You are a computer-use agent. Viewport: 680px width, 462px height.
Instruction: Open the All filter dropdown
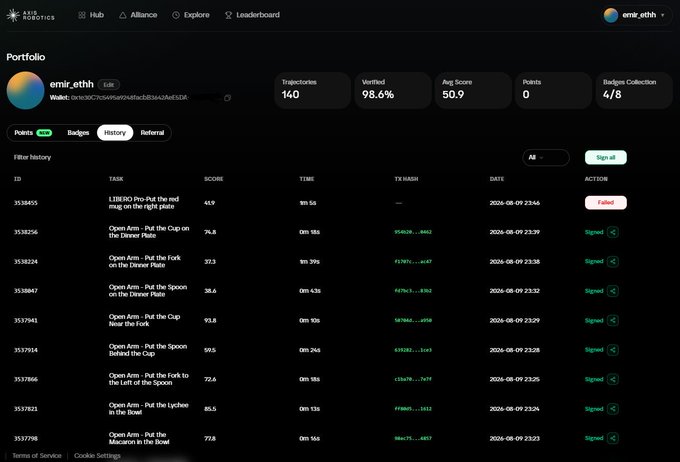coord(546,157)
